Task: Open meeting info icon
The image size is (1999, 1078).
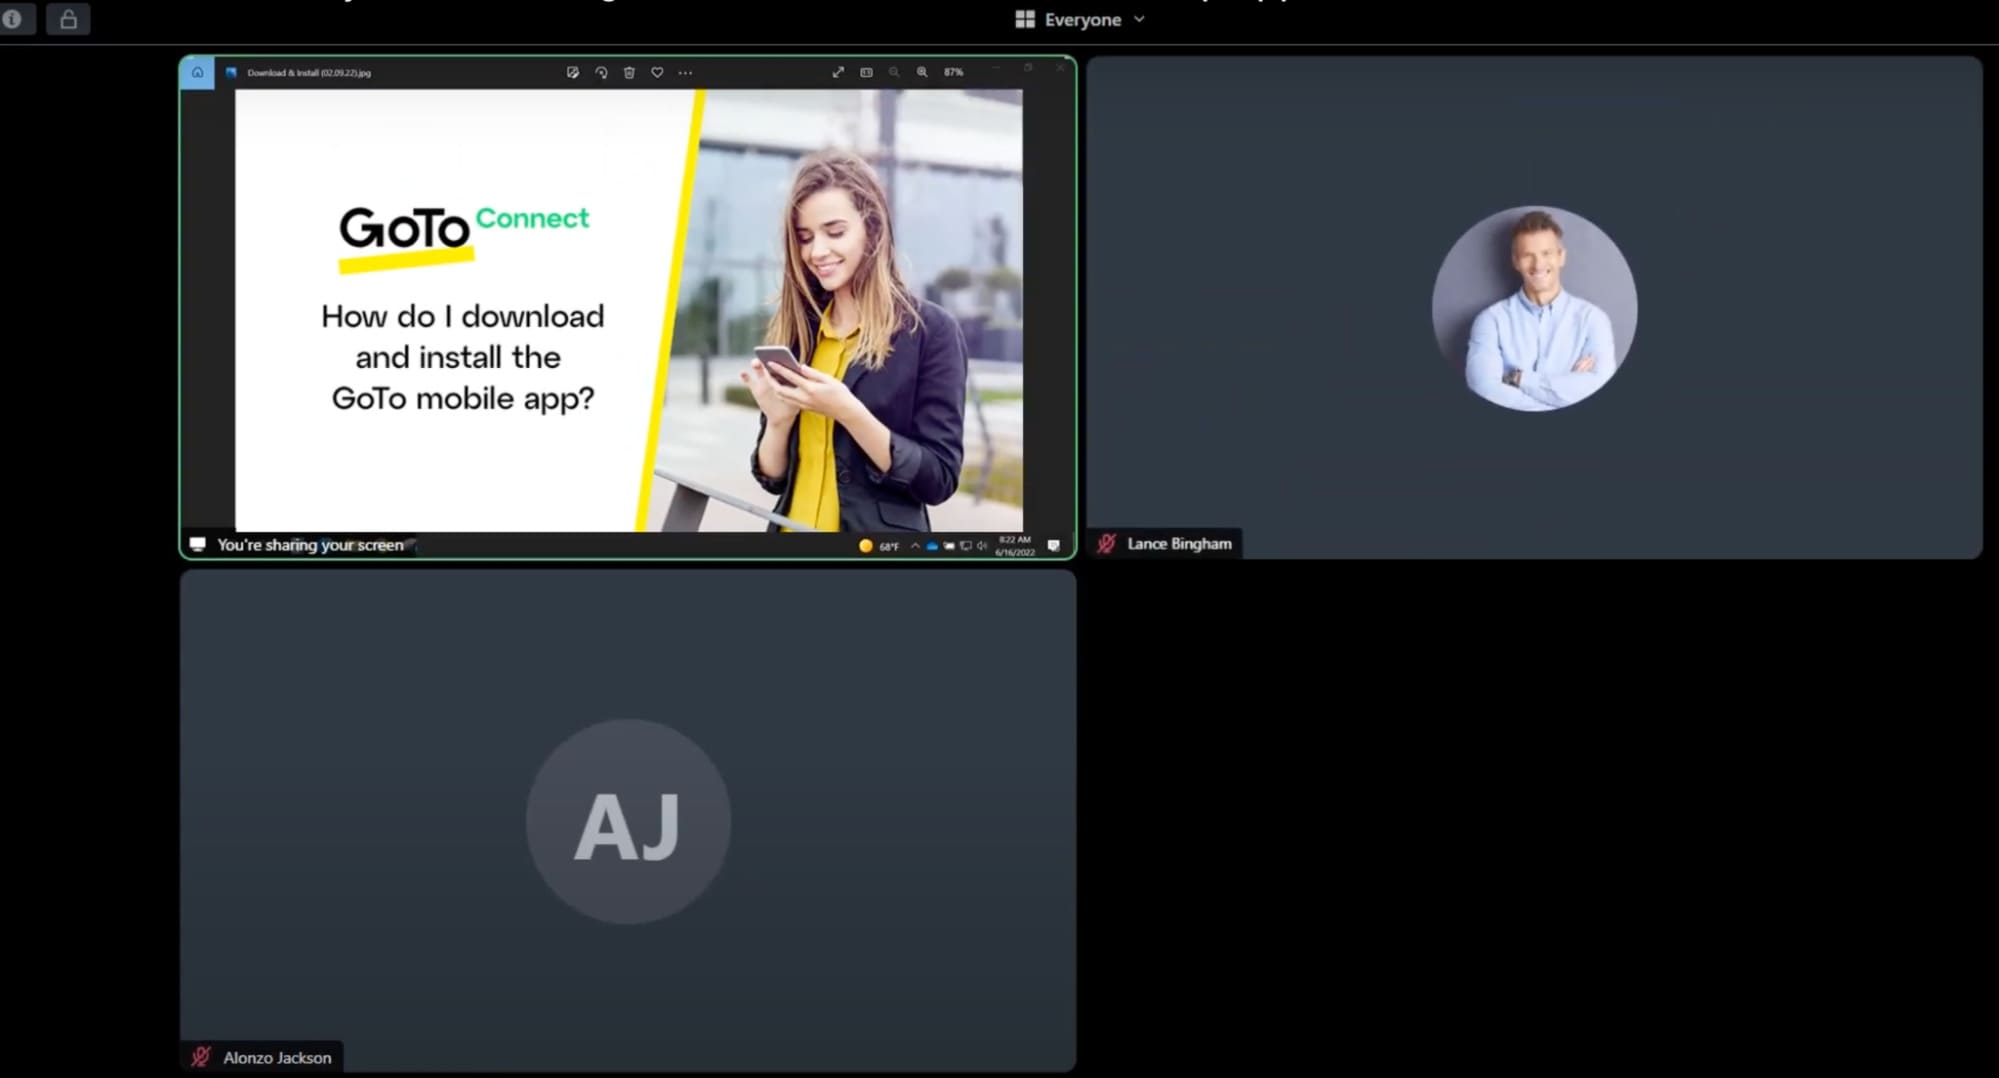Action: (13, 19)
